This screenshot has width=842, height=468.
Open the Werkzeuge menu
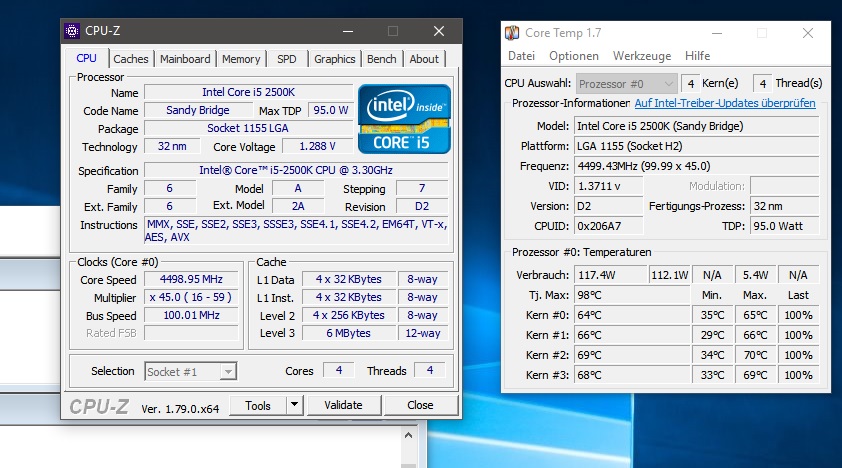click(642, 56)
